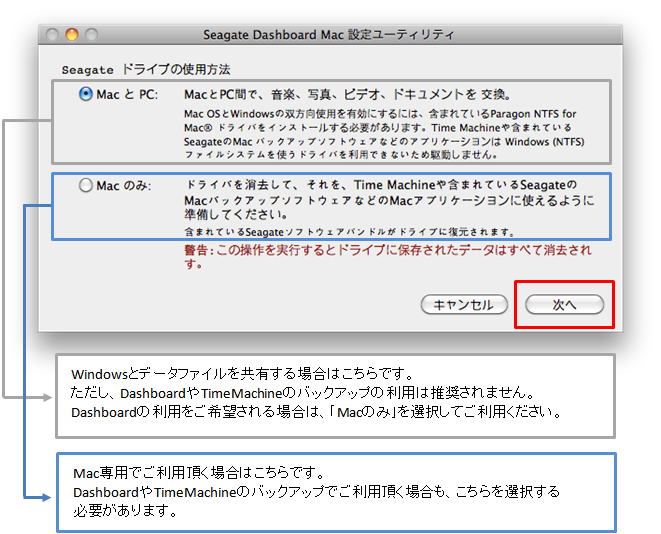Screen dimensions: 661x534
Task: Select the 'Mac のみ' radio button
Action: (x=86, y=185)
